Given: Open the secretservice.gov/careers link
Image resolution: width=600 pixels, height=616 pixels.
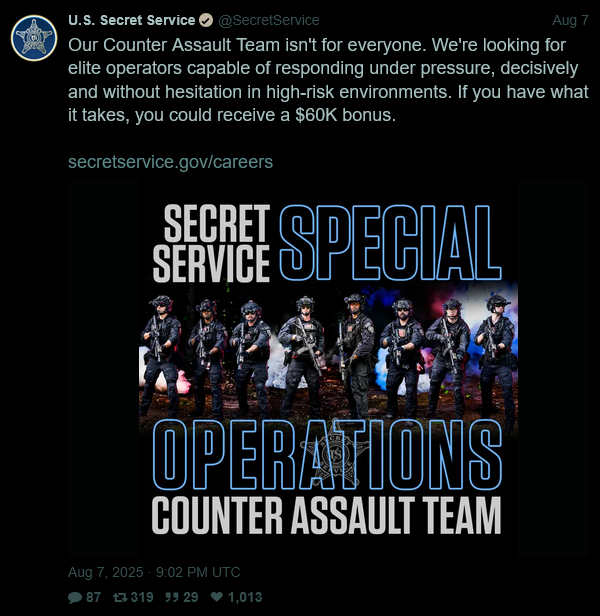Looking at the screenshot, I should tap(171, 162).
